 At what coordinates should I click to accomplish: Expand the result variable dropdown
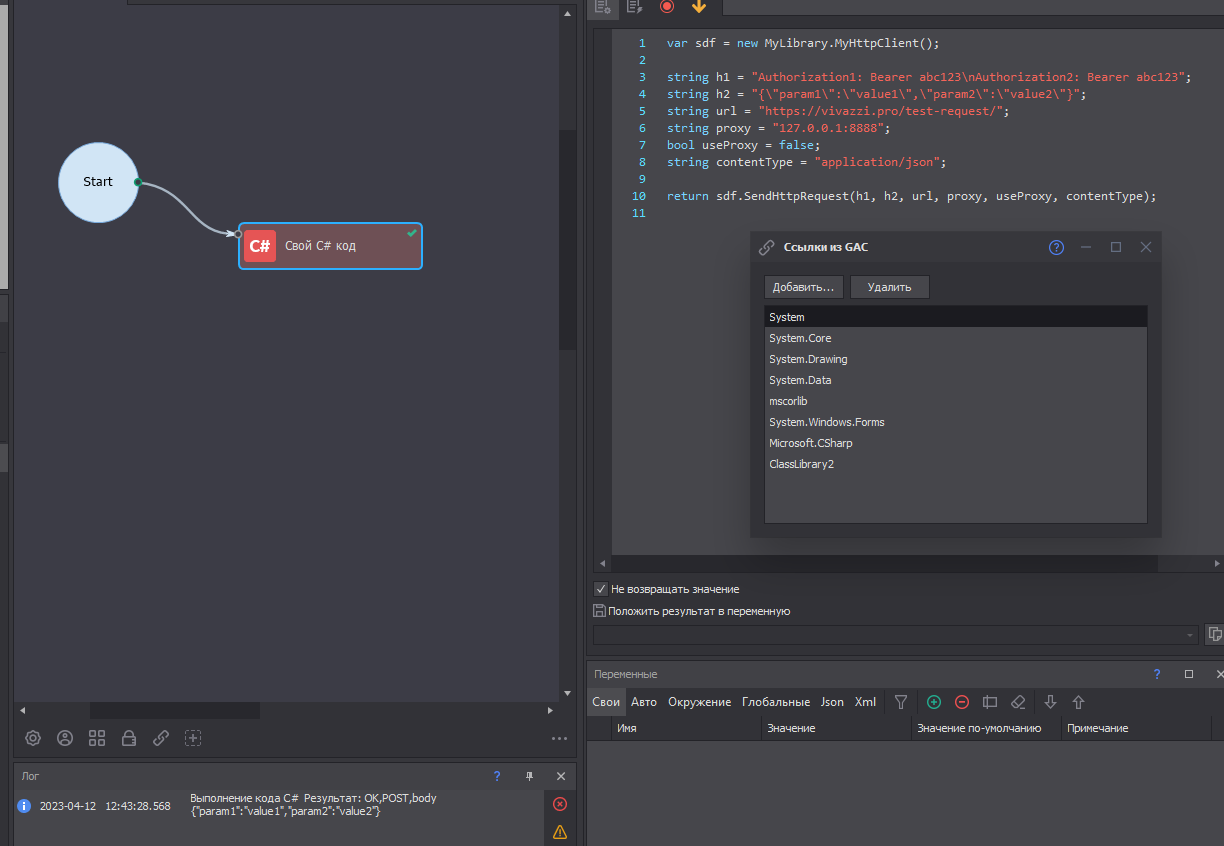coord(1190,635)
